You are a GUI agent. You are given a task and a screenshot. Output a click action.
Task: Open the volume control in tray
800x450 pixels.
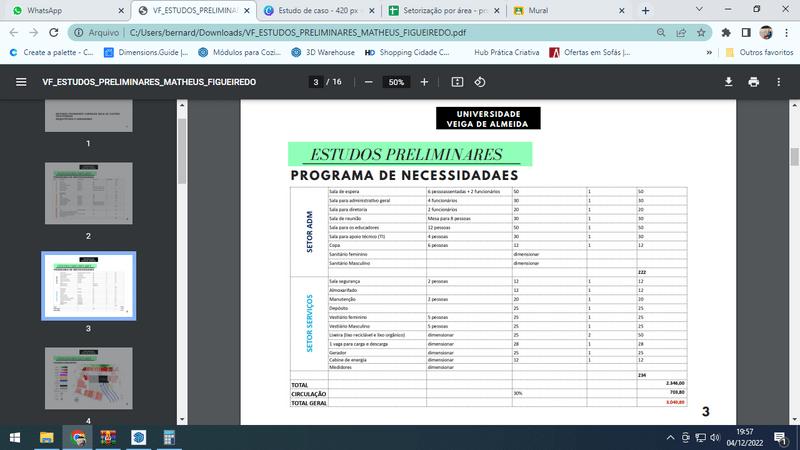[x=715, y=437]
